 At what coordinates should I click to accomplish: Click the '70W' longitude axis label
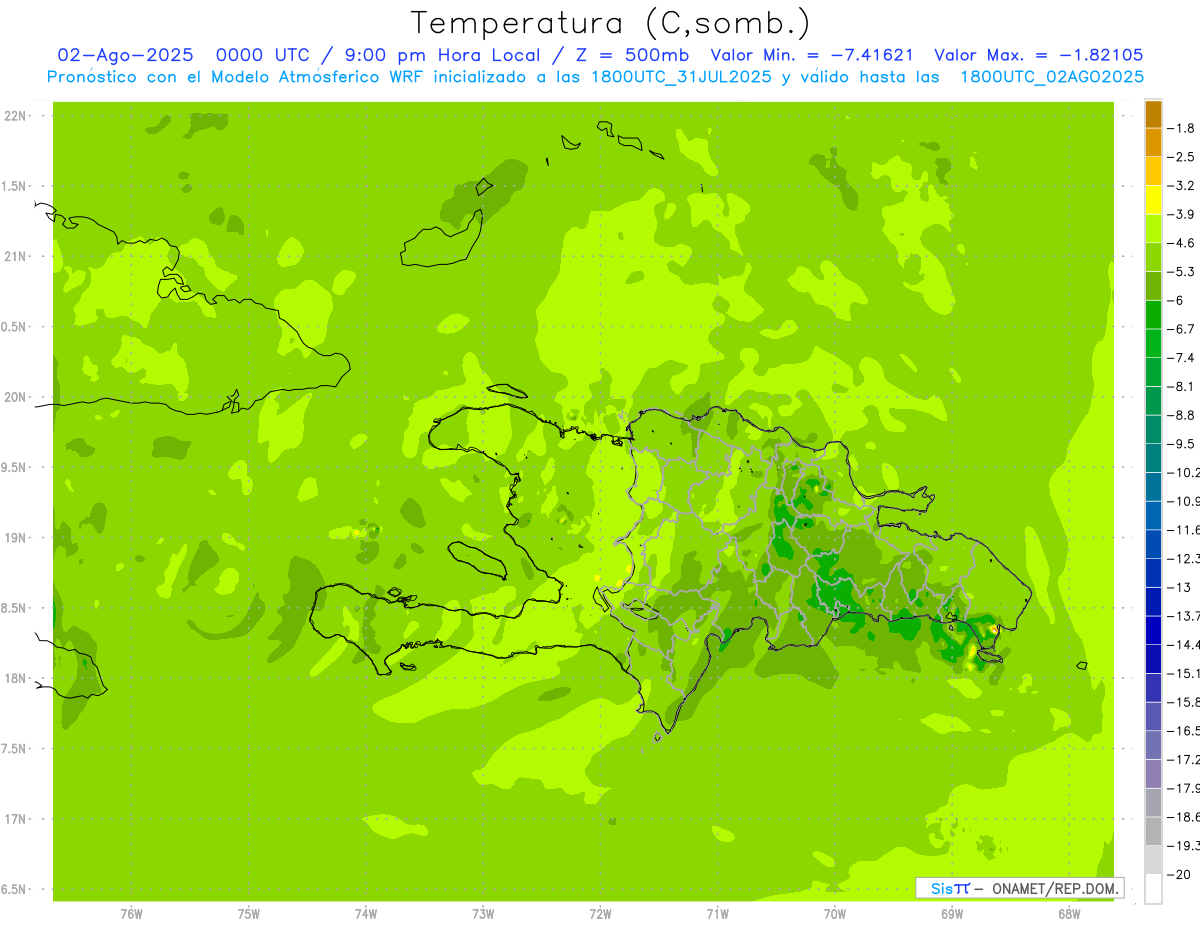pos(835,913)
